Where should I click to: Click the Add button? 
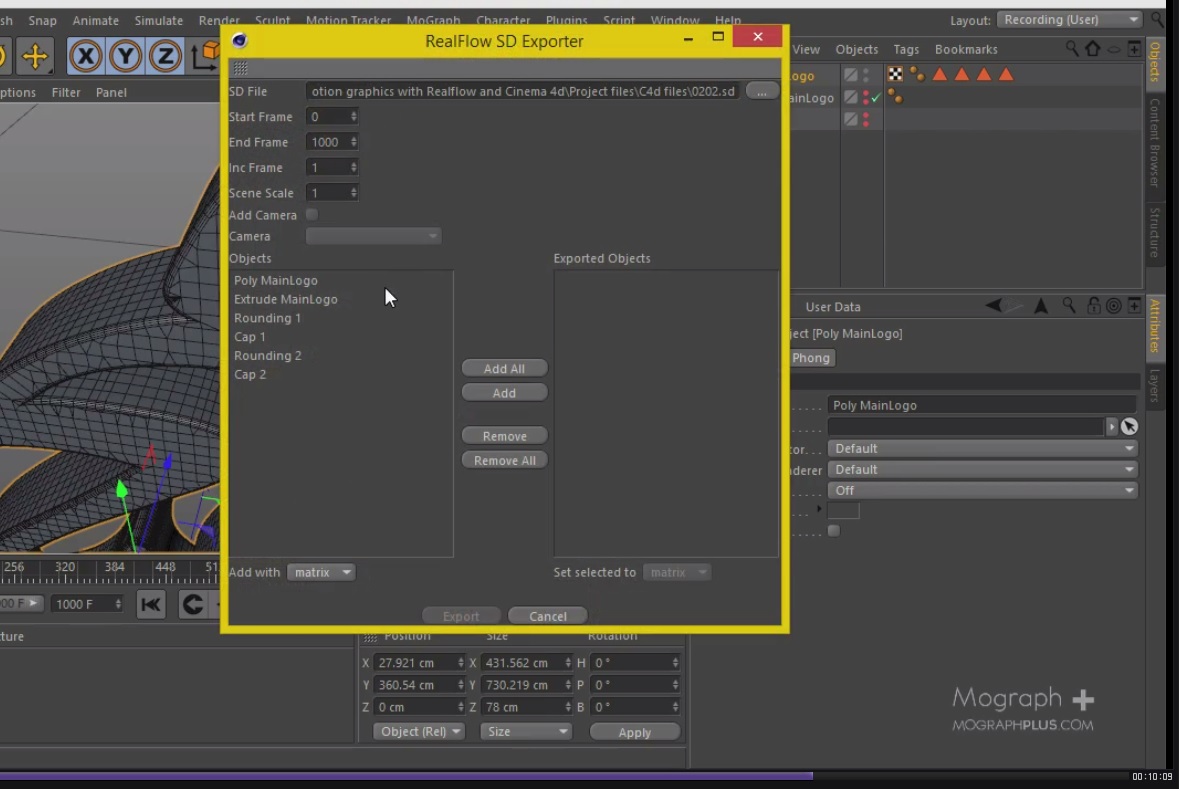[x=505, y=393]
